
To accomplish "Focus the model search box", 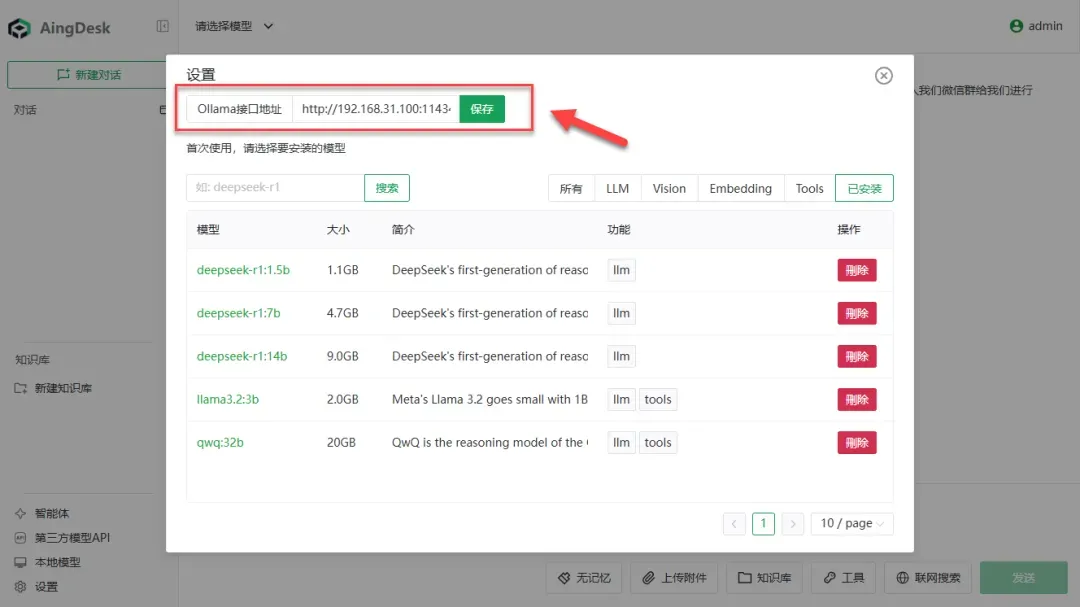I will (275, 187).
